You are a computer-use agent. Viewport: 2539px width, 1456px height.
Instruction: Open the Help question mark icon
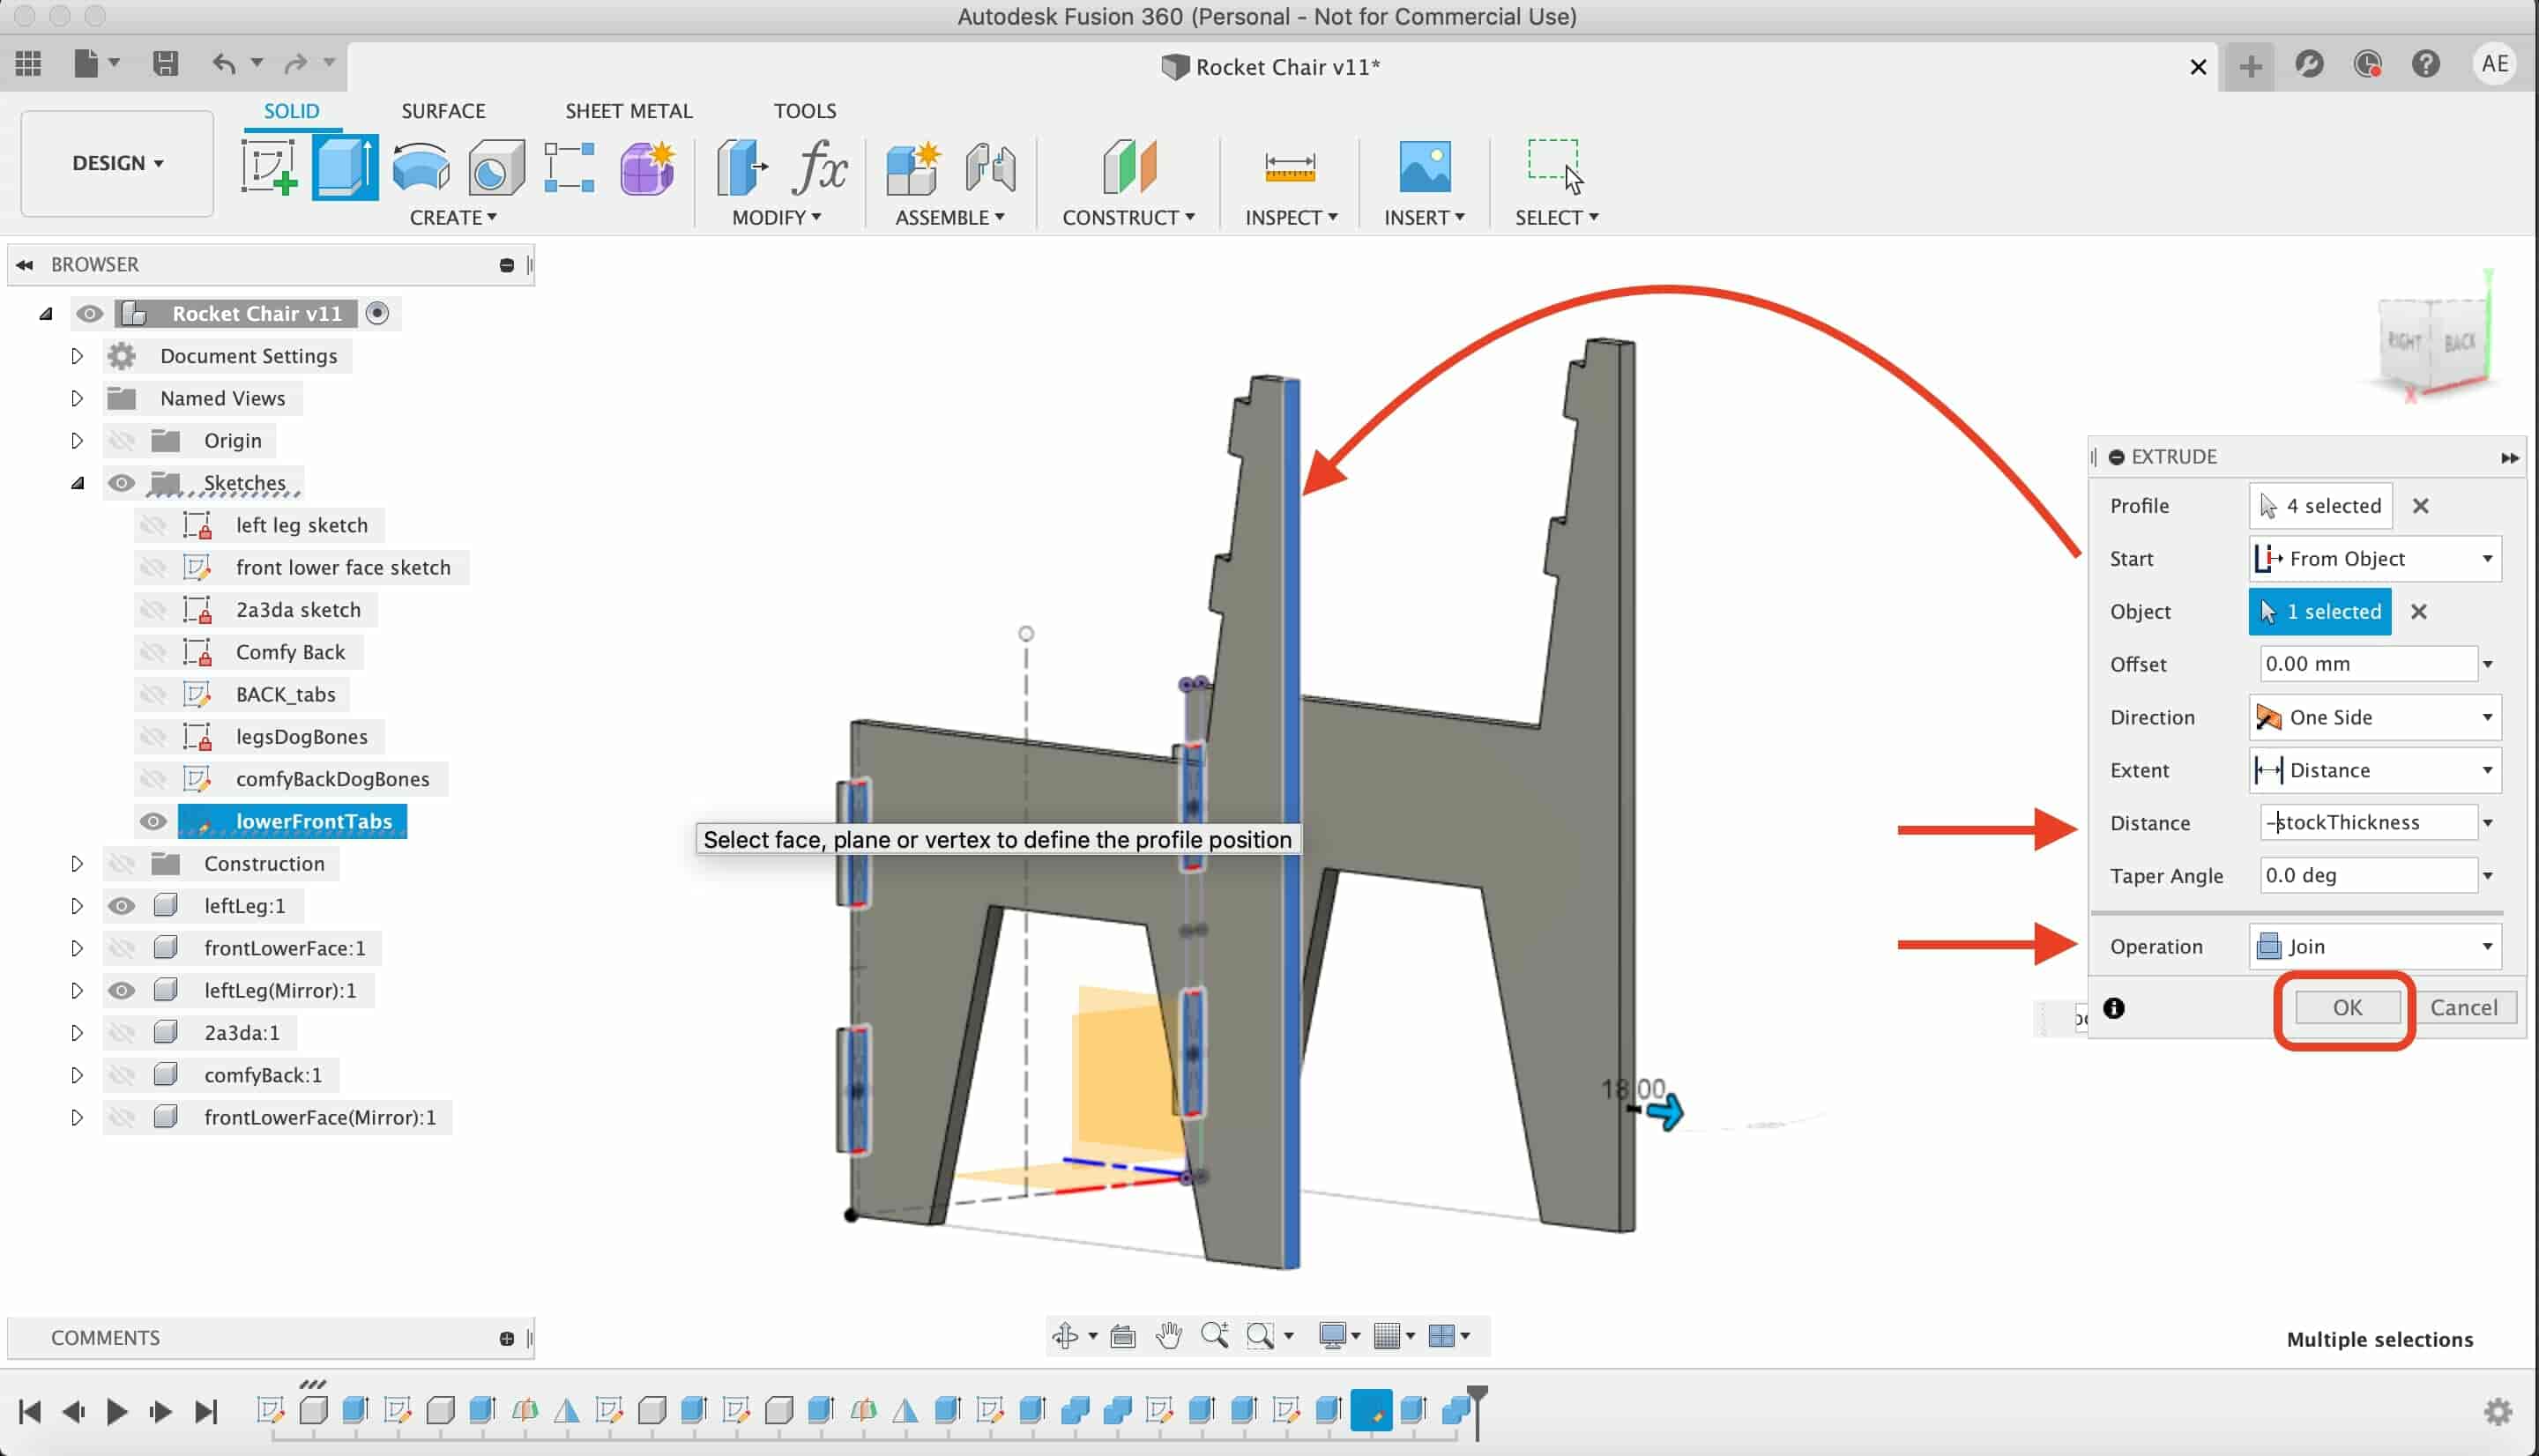tap(2425, 64)
